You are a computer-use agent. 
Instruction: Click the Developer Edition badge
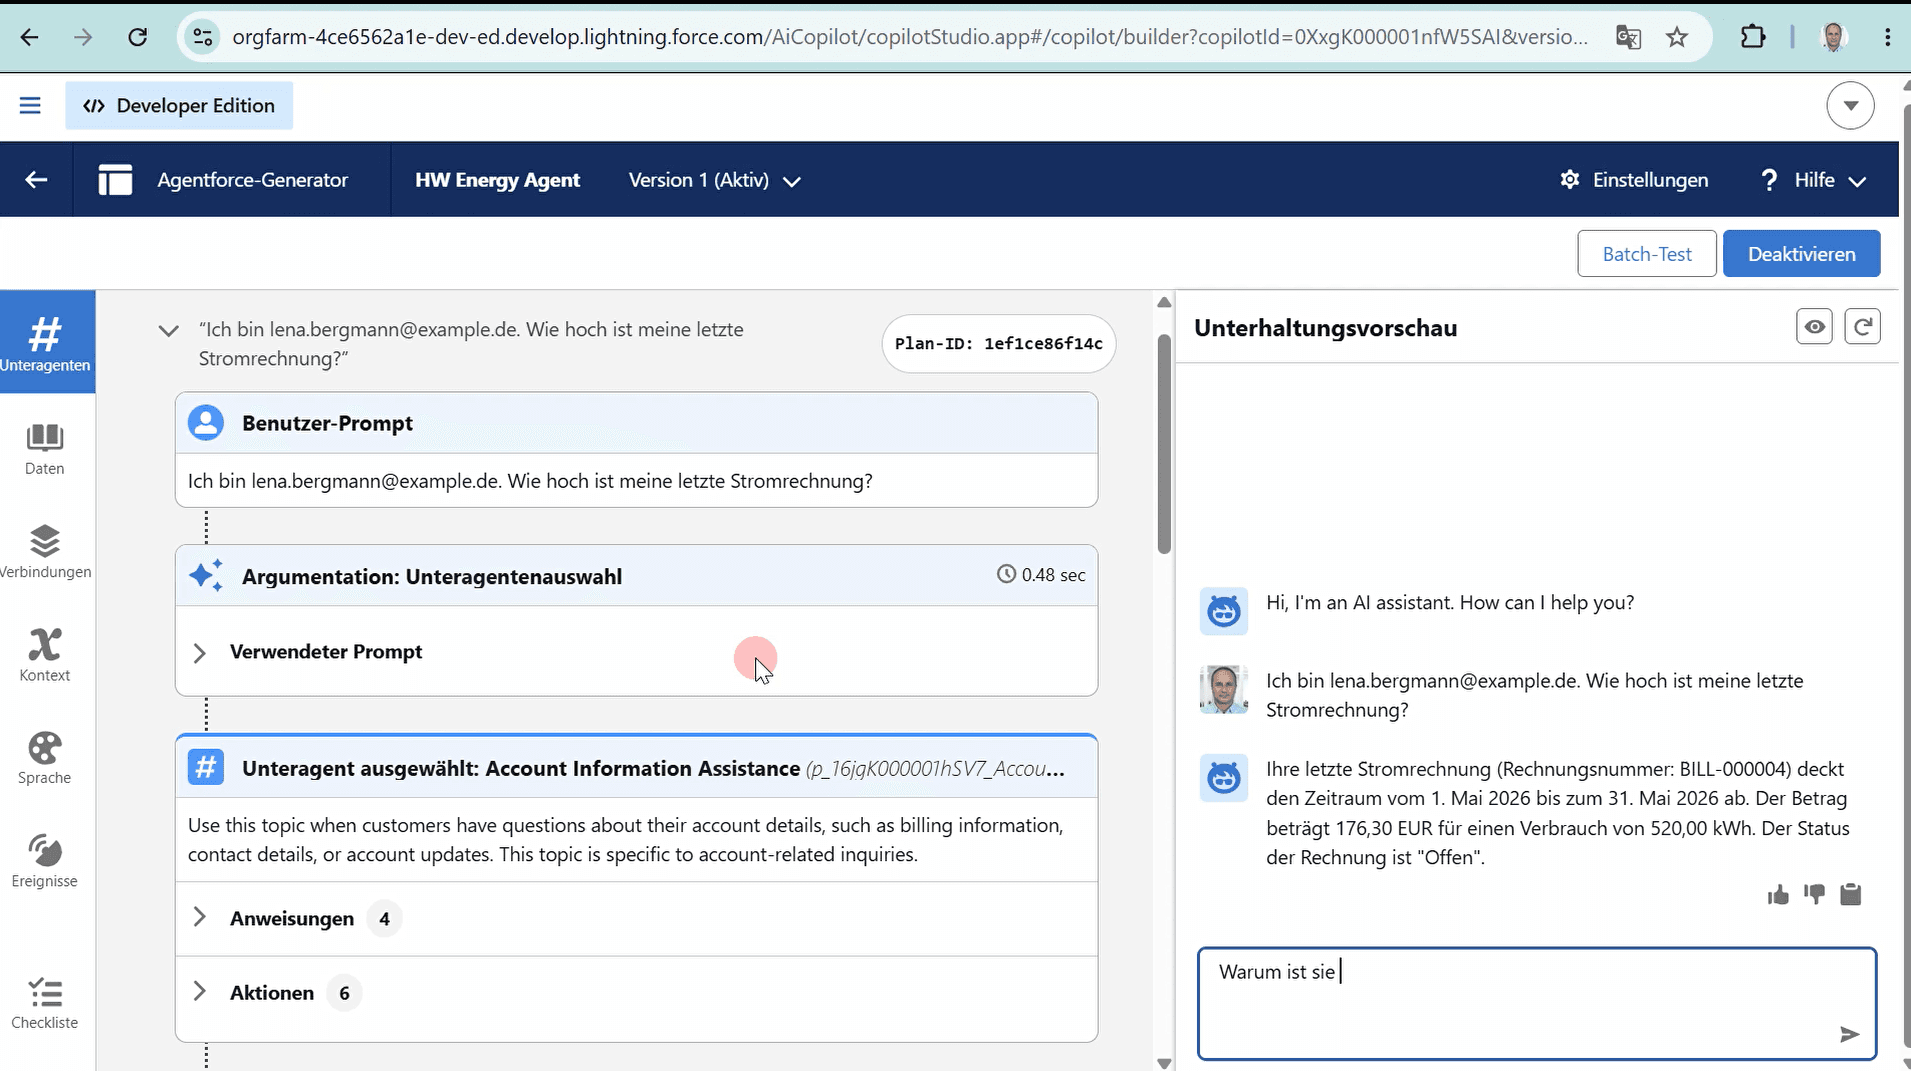(179, 105)
